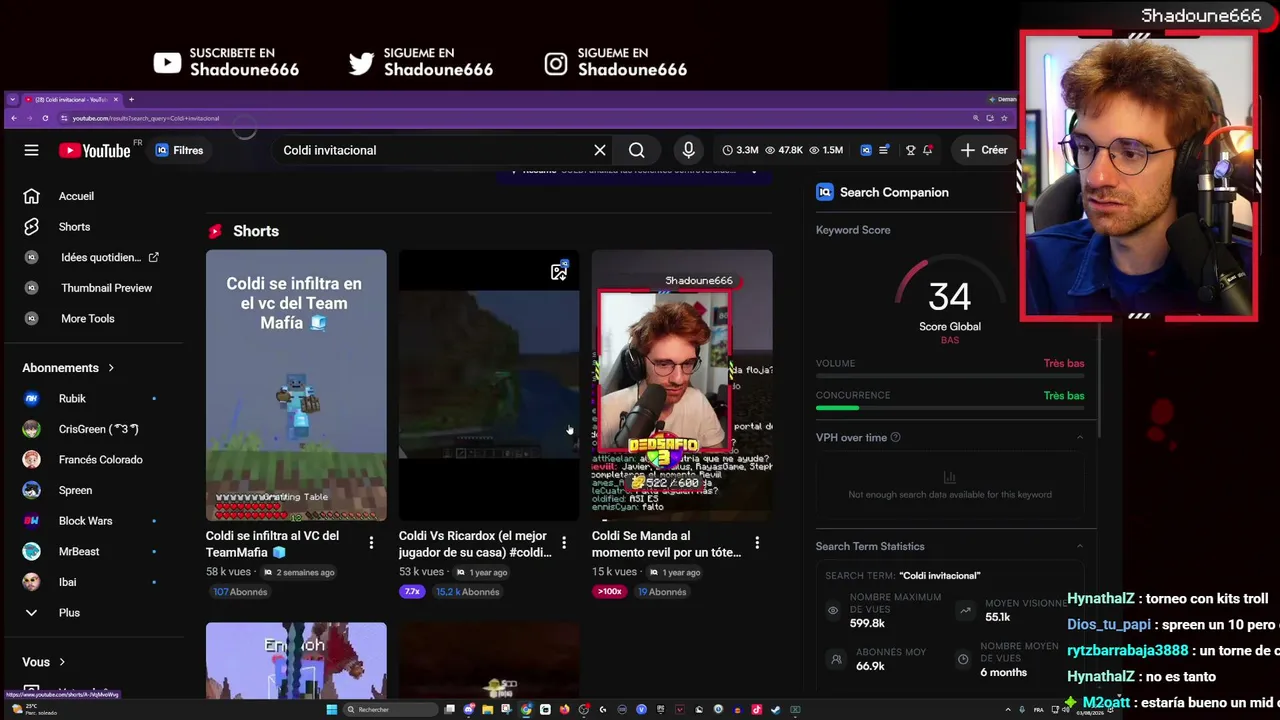Collapse the VPH over time section

pos(1080,437)
